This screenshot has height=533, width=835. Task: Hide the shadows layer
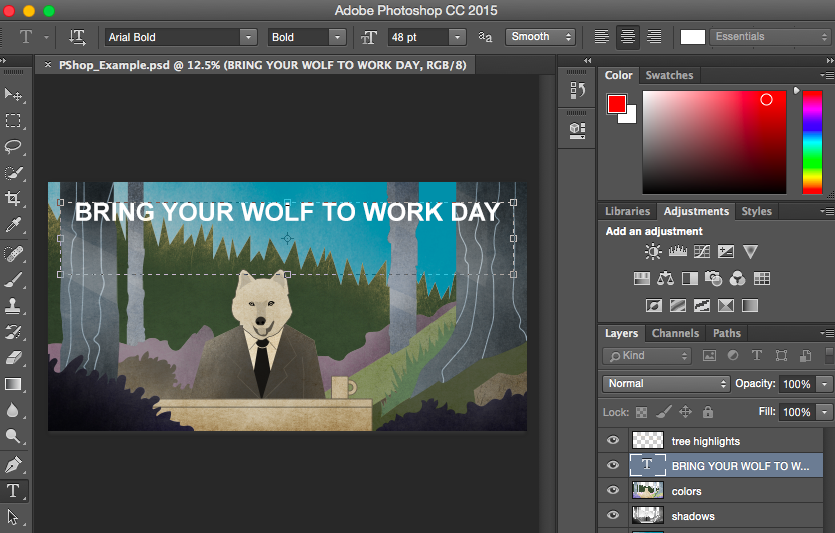pyautogui.click(x=613, y=516)
